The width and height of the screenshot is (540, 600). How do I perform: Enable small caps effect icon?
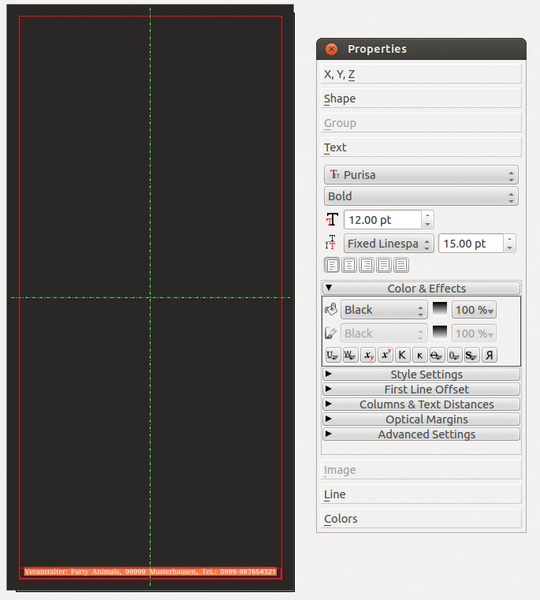[x=419, y=355]
